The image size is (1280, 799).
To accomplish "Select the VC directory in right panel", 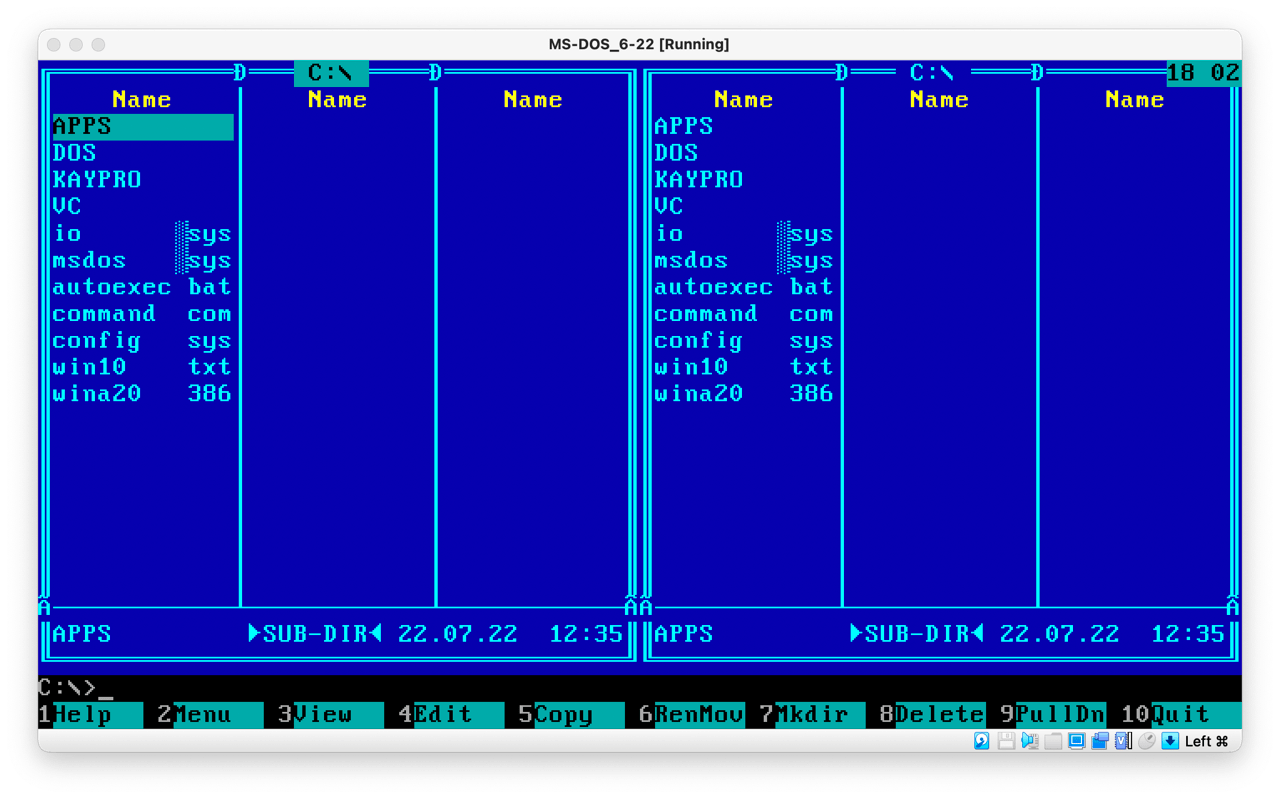I will click(x=744, y=207).
